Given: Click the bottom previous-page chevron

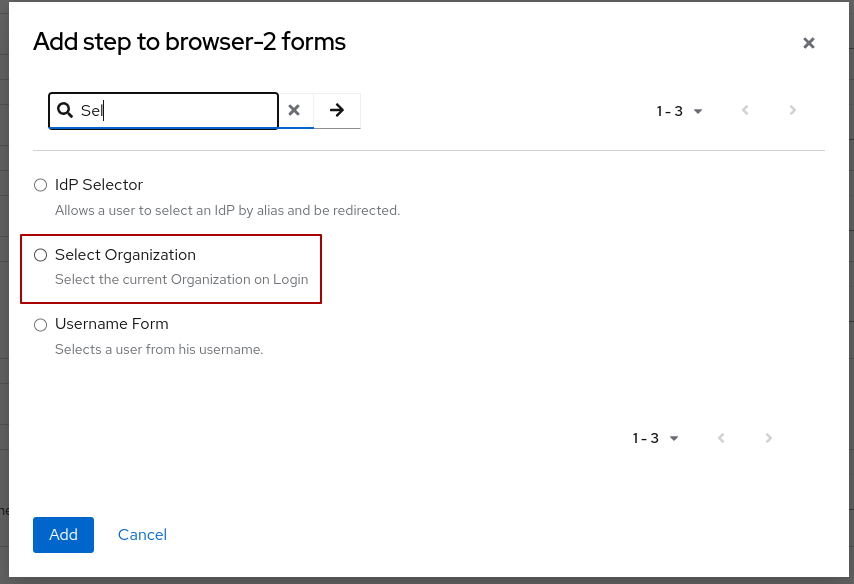Looking at the screenshot, I should [721, 438].
